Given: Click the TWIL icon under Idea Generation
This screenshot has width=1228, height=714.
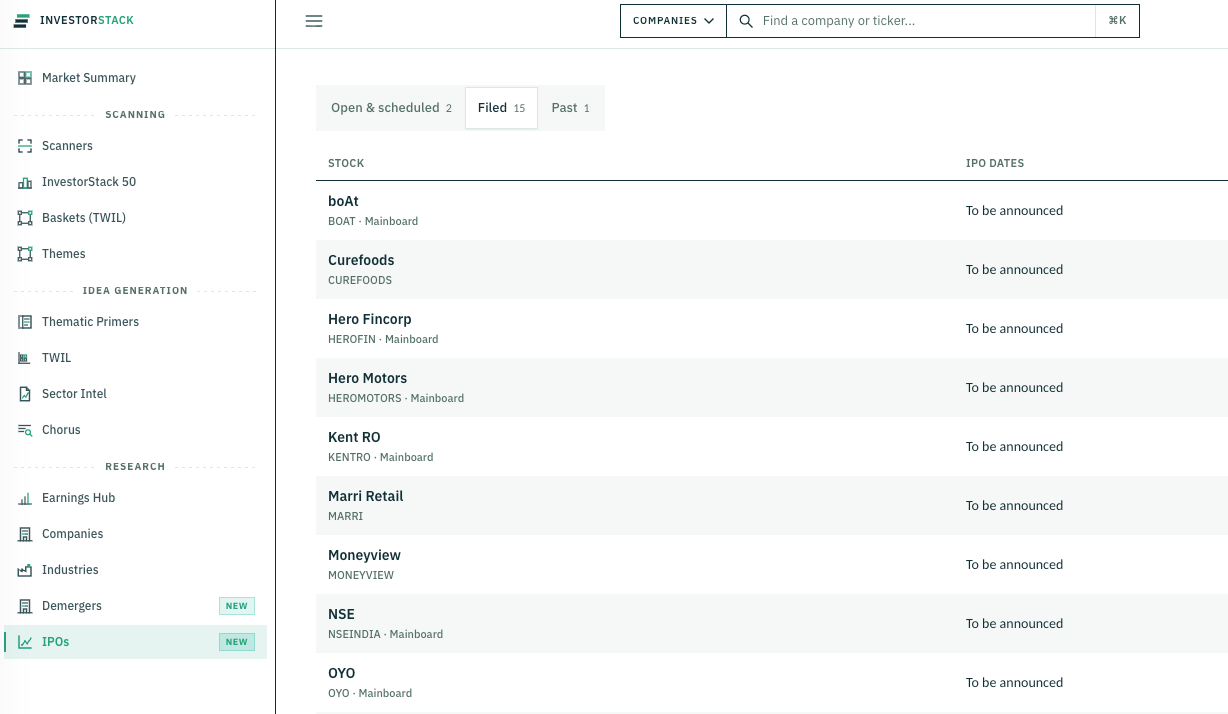Looking at the screenshot, I should (25, 358).
